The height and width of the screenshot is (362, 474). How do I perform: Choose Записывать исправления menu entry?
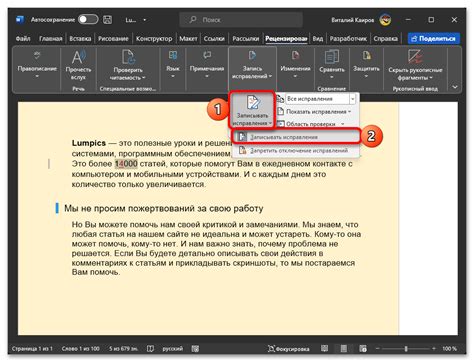[x=296, y=137]
